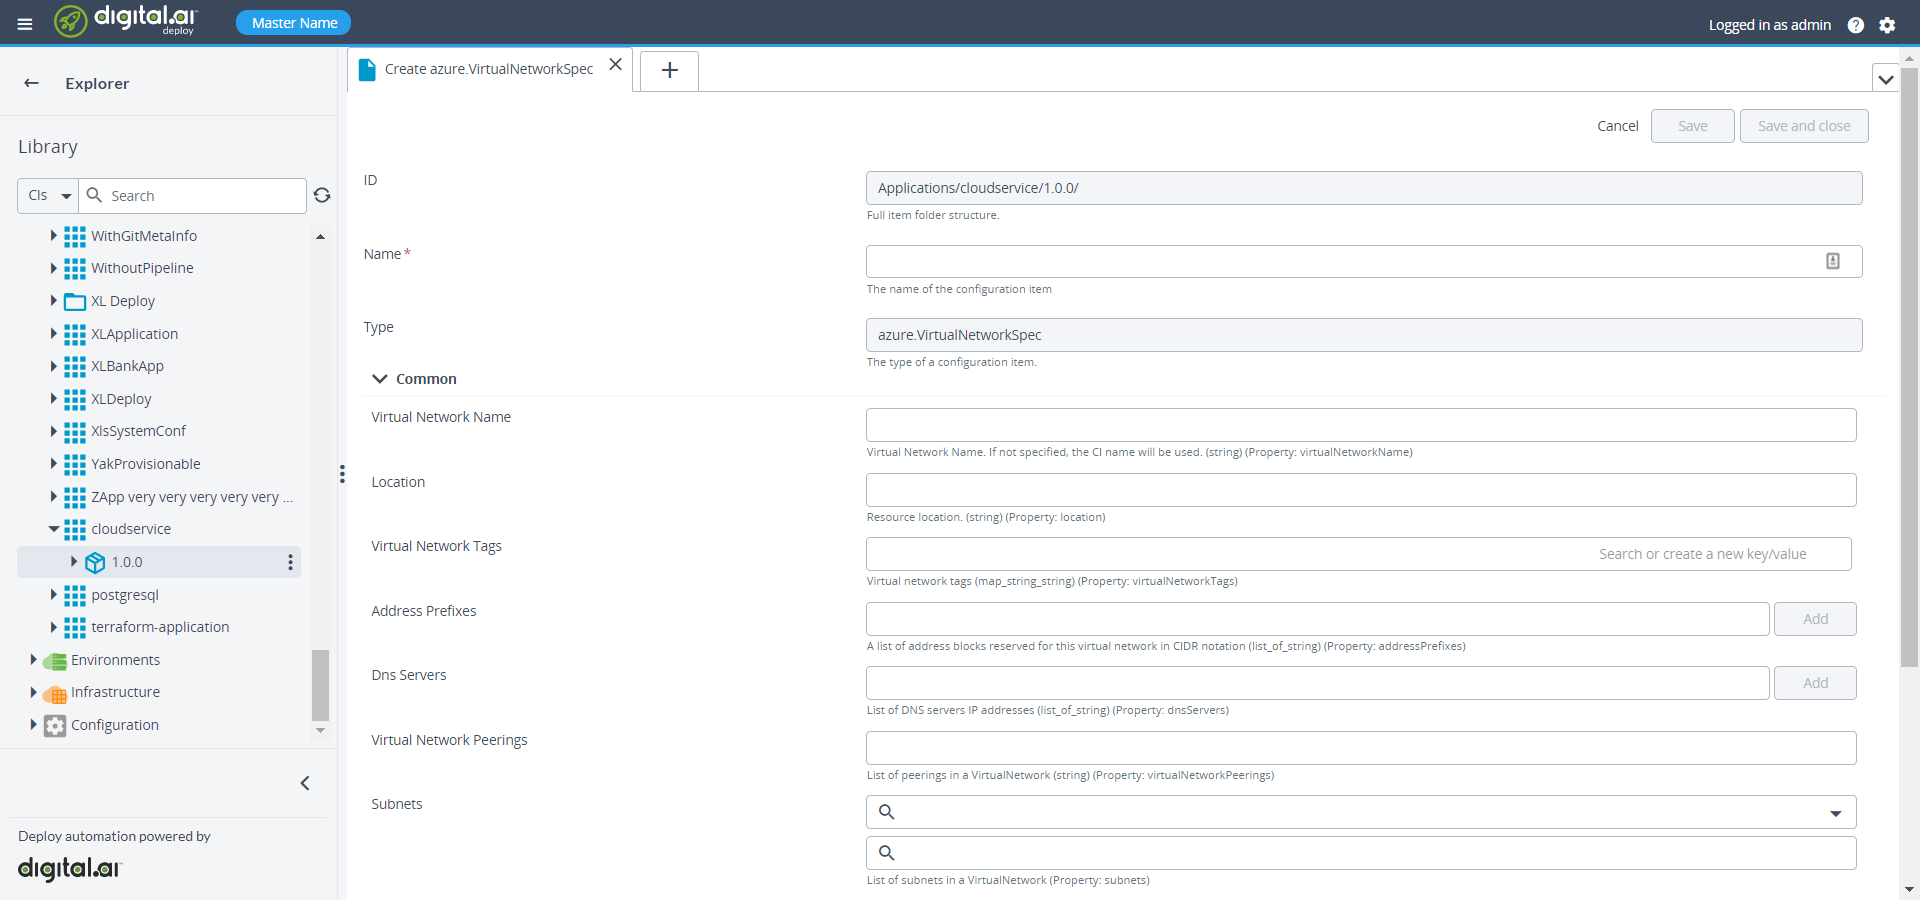
Task: Click the search icon inside Subnets field
Action: [x=886, y=811]
